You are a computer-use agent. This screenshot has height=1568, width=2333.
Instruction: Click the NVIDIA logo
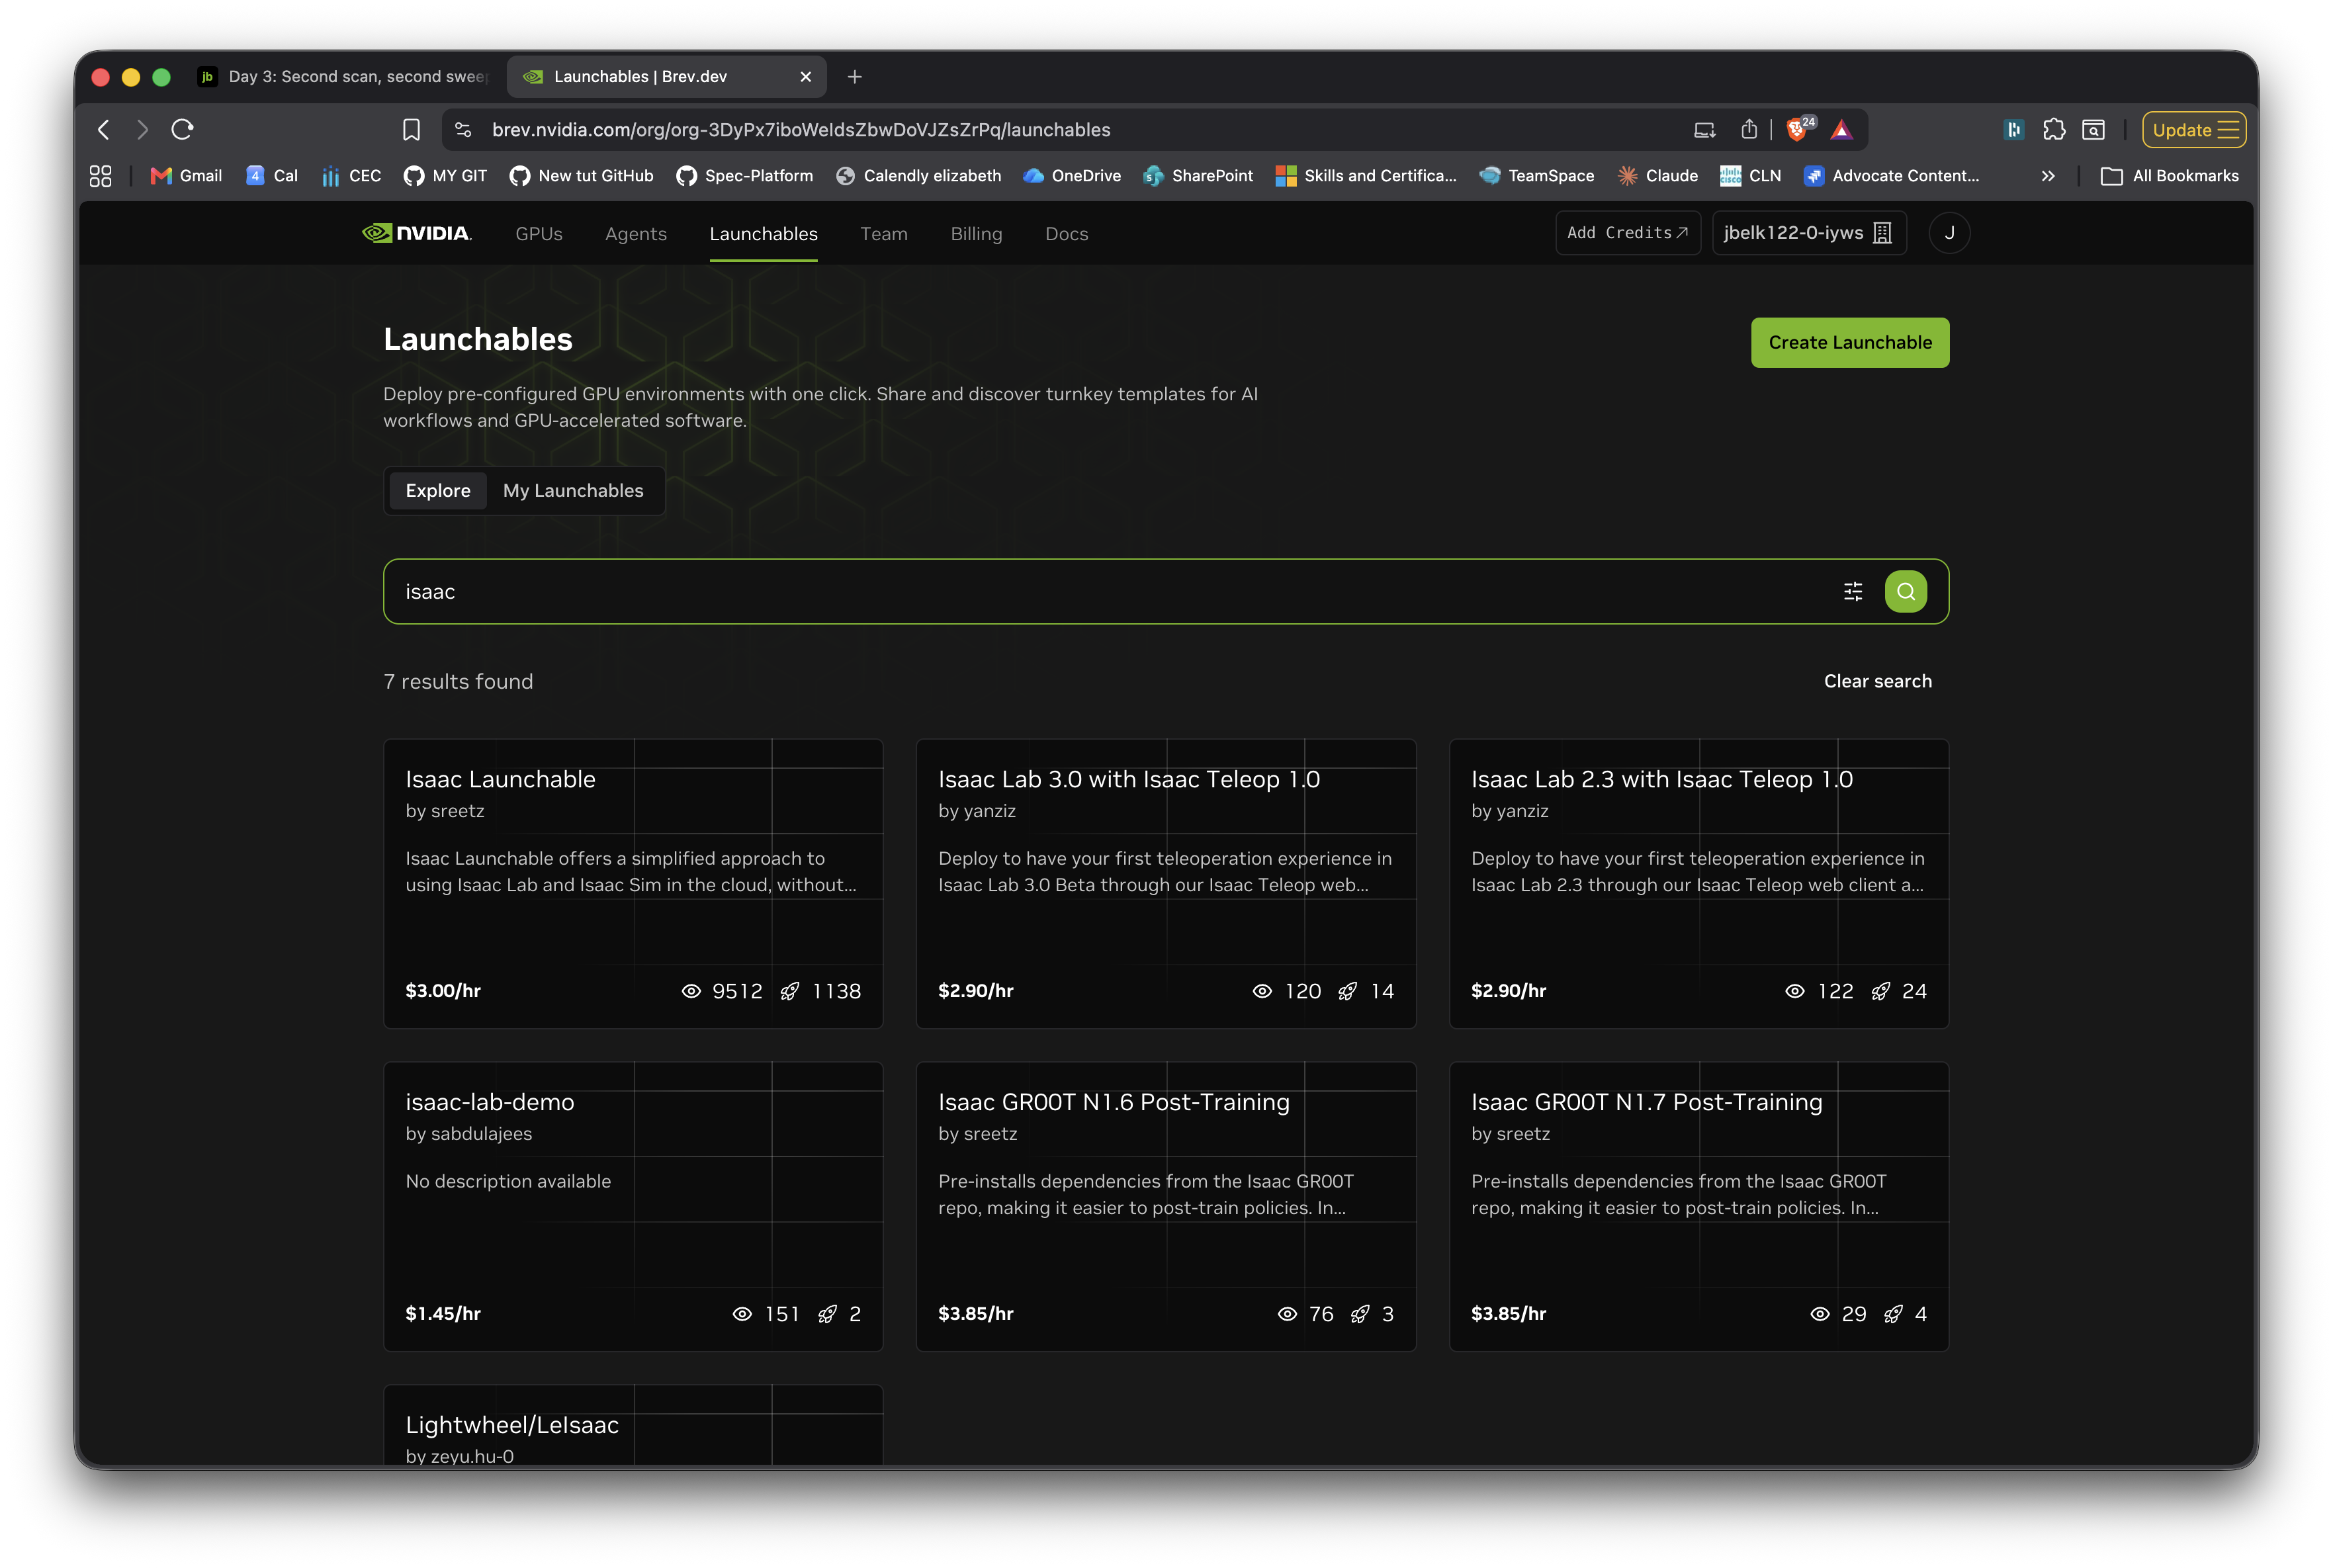point(416,233)
